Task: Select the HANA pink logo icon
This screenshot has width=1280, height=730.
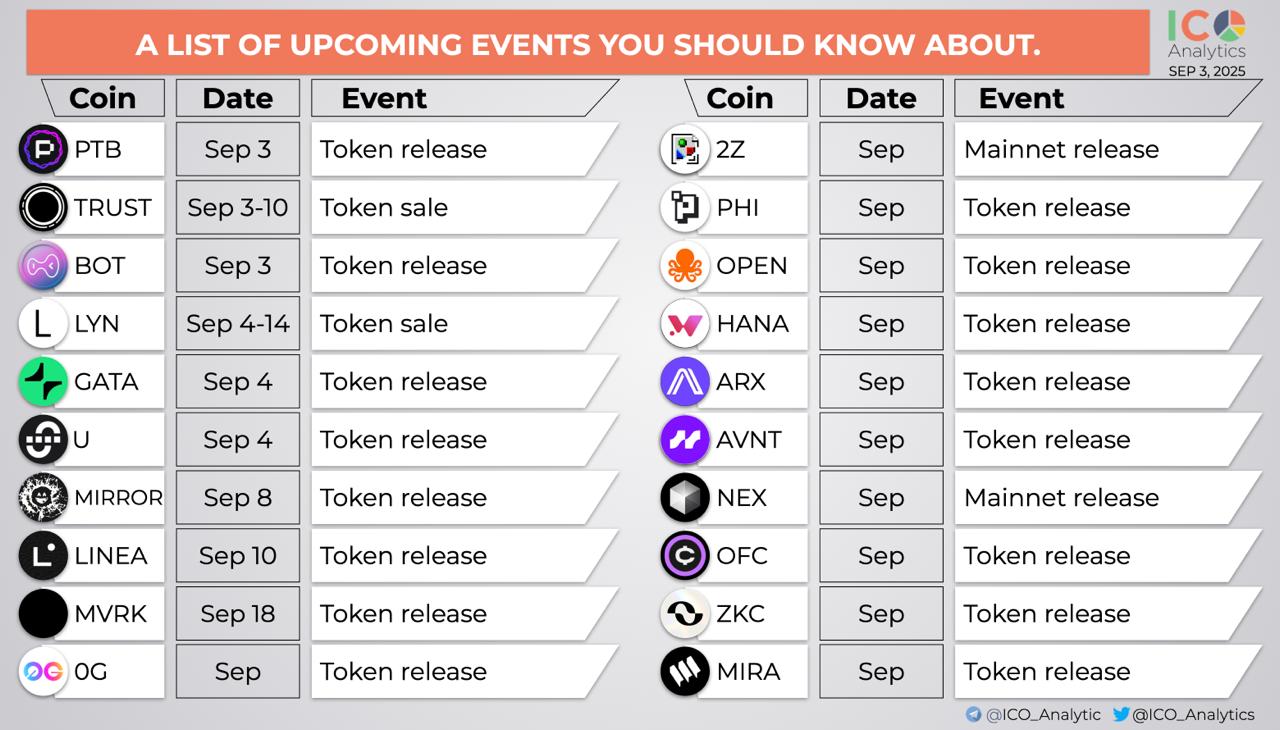Action: click(x=685, y=324)
